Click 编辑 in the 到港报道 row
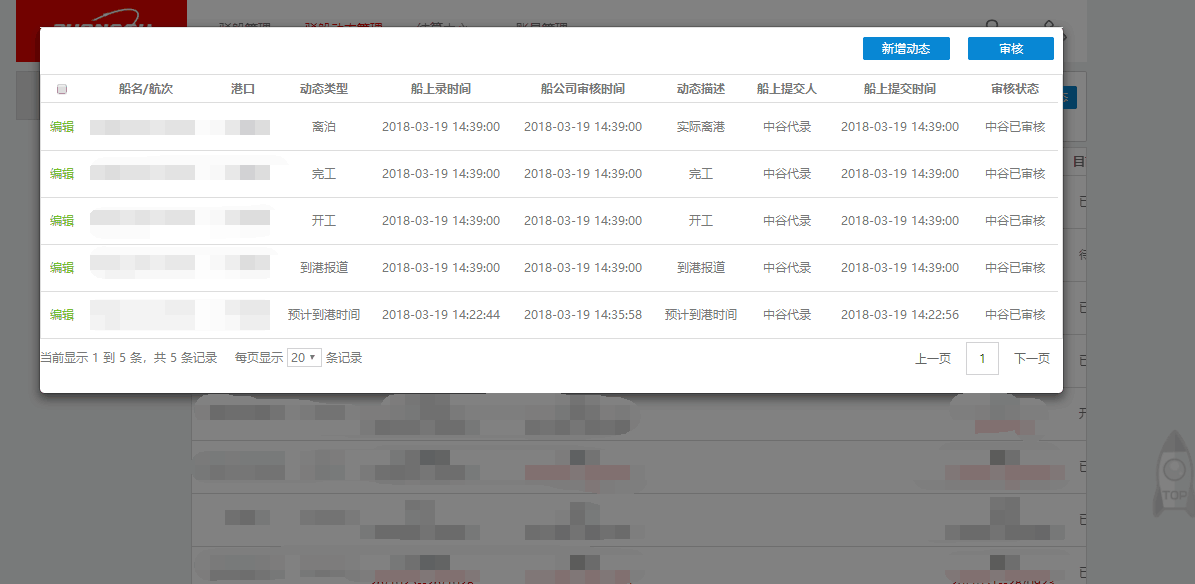 62,268
